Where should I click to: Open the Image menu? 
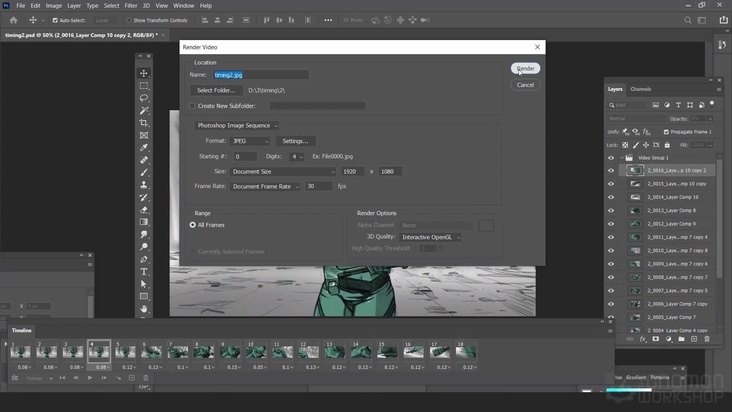click(x=54, y=6)
